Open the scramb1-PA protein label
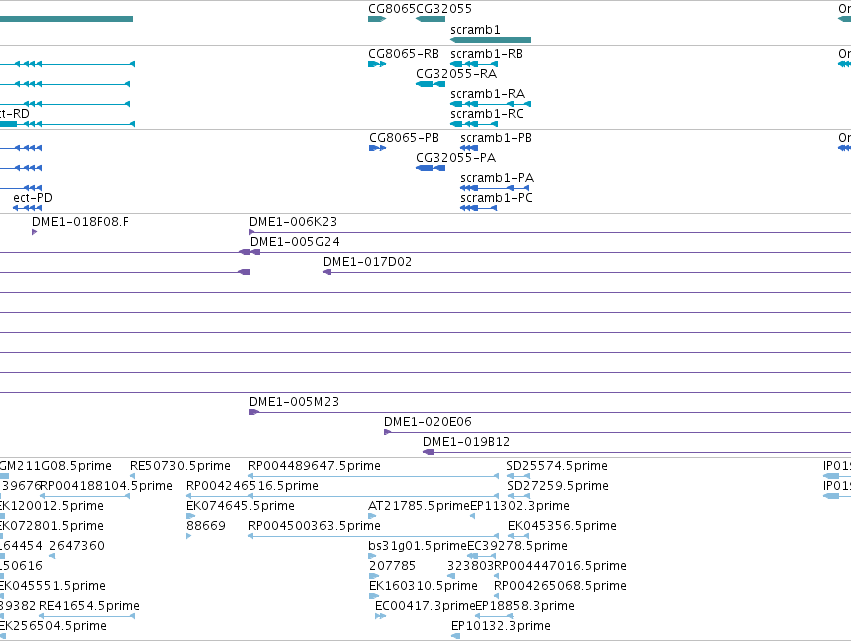The width and height of the screenshot is (851, 641). (497, 178)
